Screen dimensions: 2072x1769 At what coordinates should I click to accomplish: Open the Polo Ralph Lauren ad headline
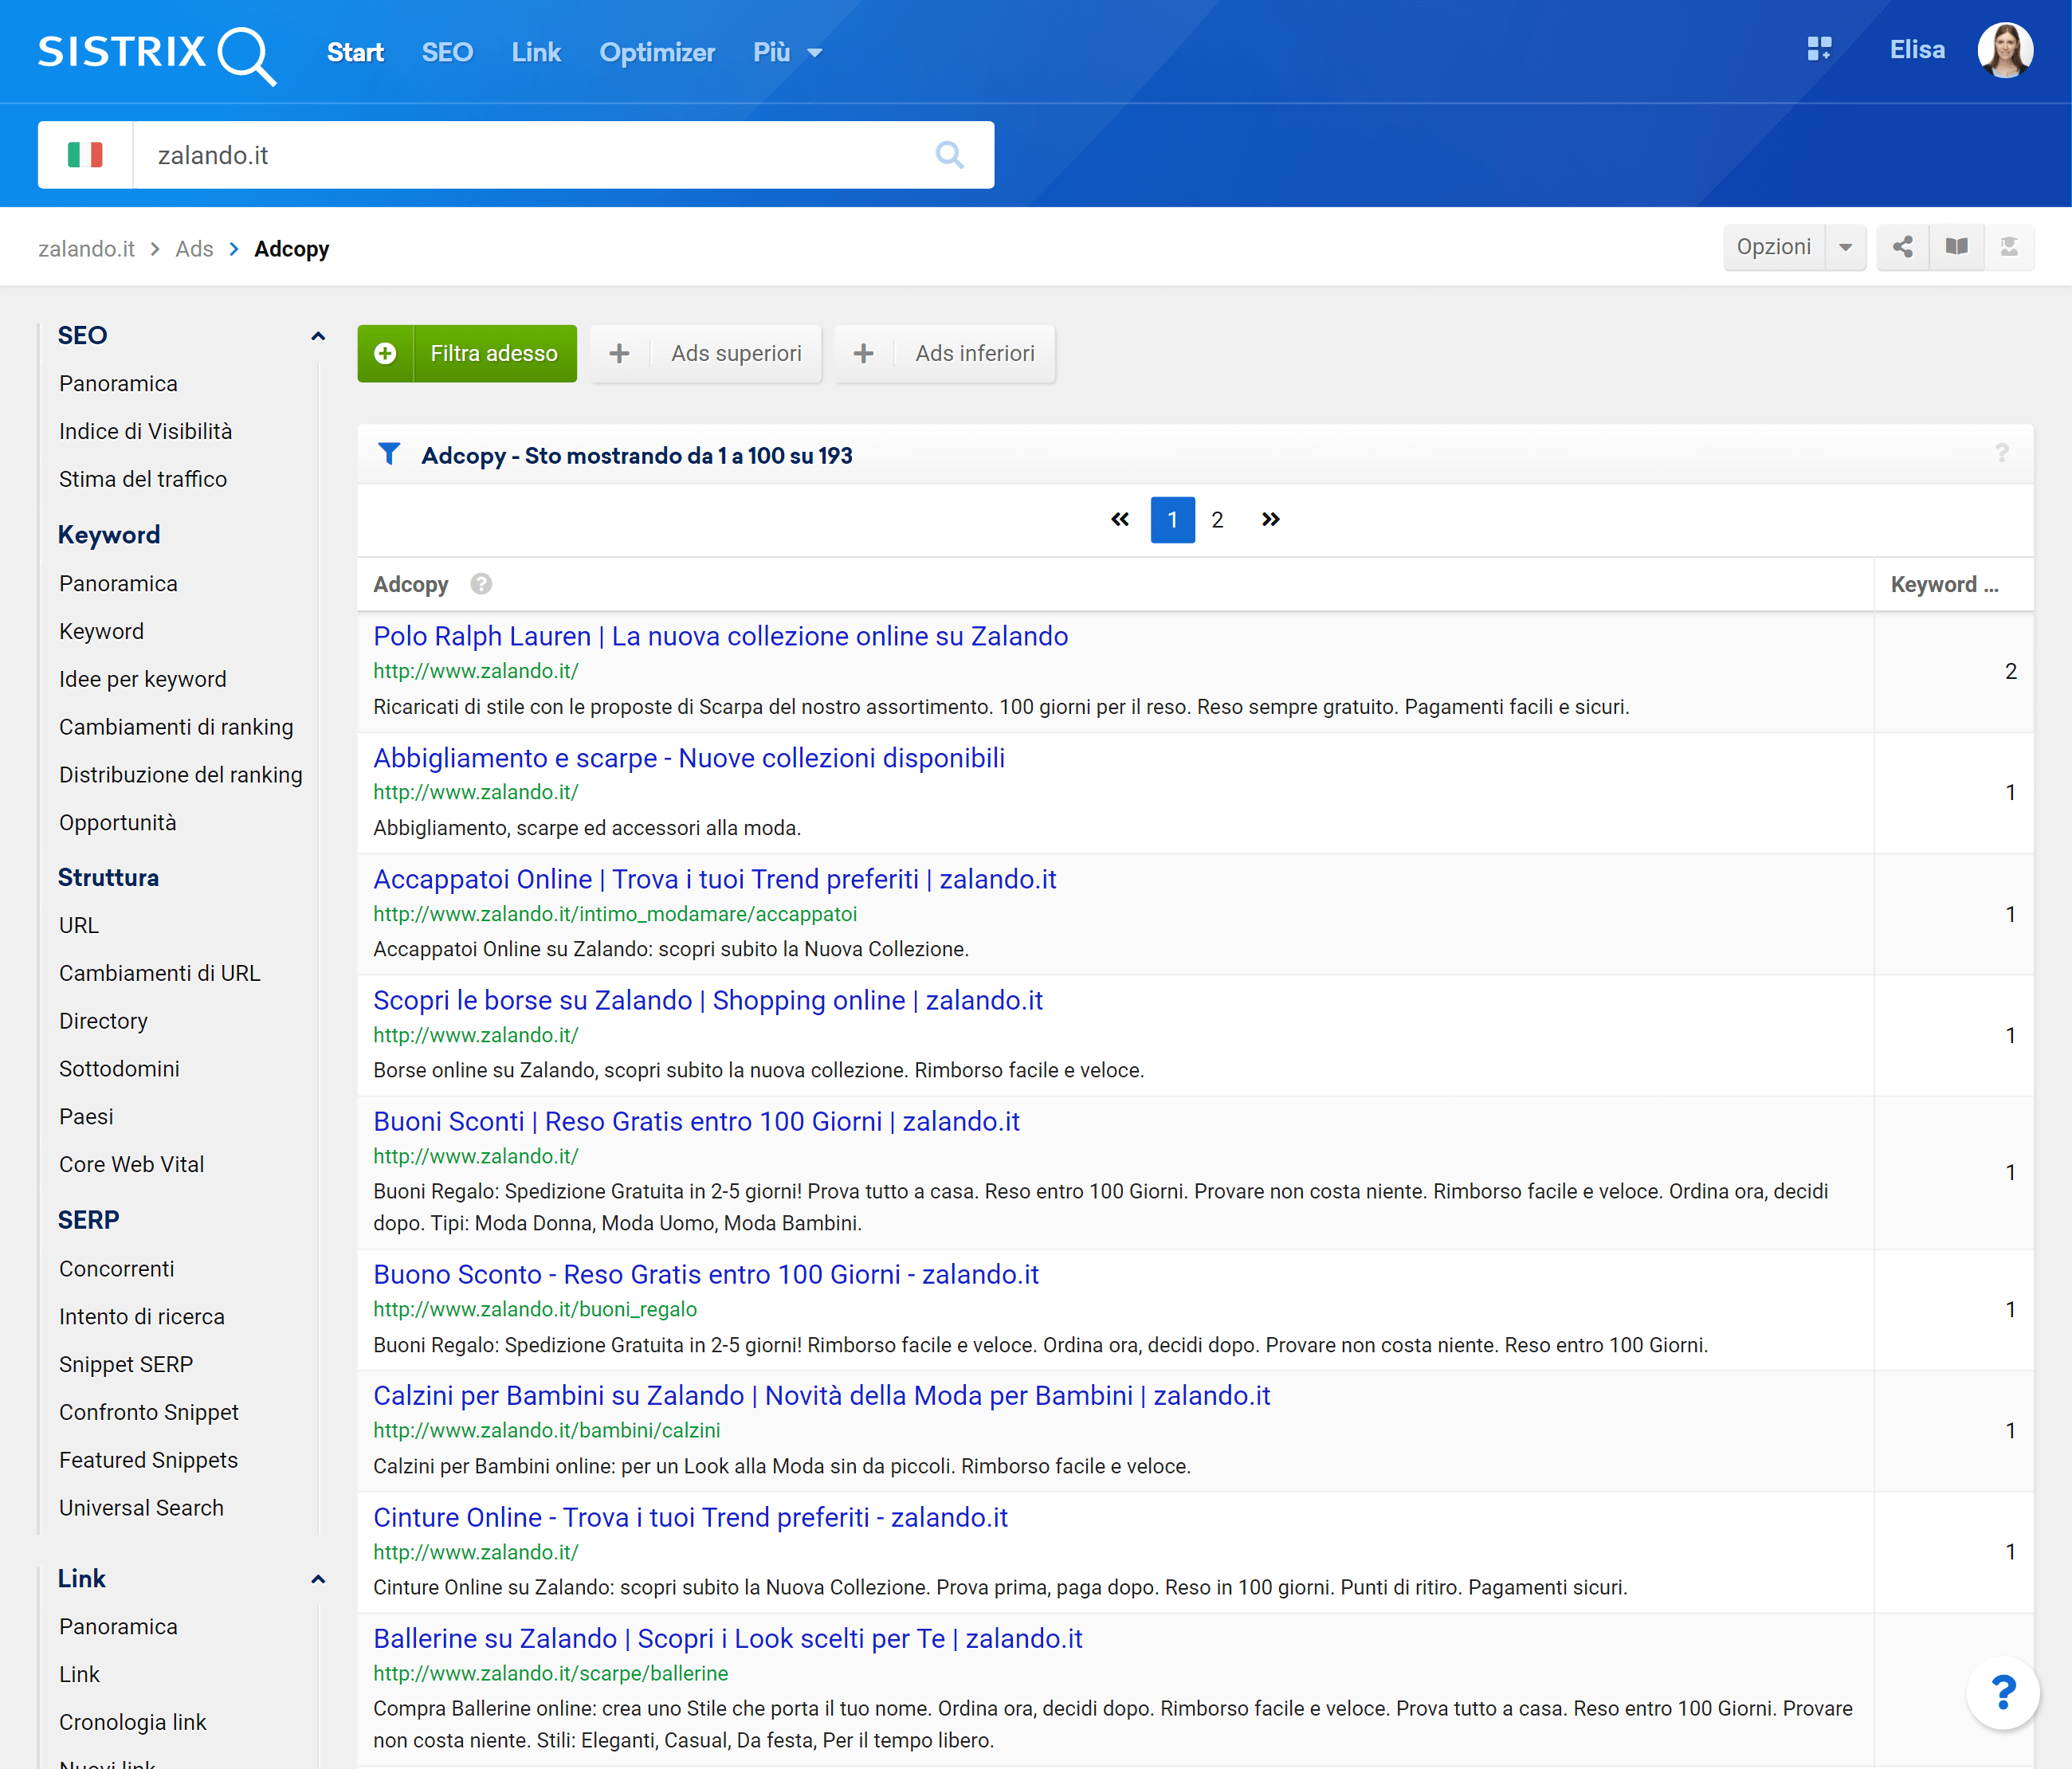click(x=720, y=636)
